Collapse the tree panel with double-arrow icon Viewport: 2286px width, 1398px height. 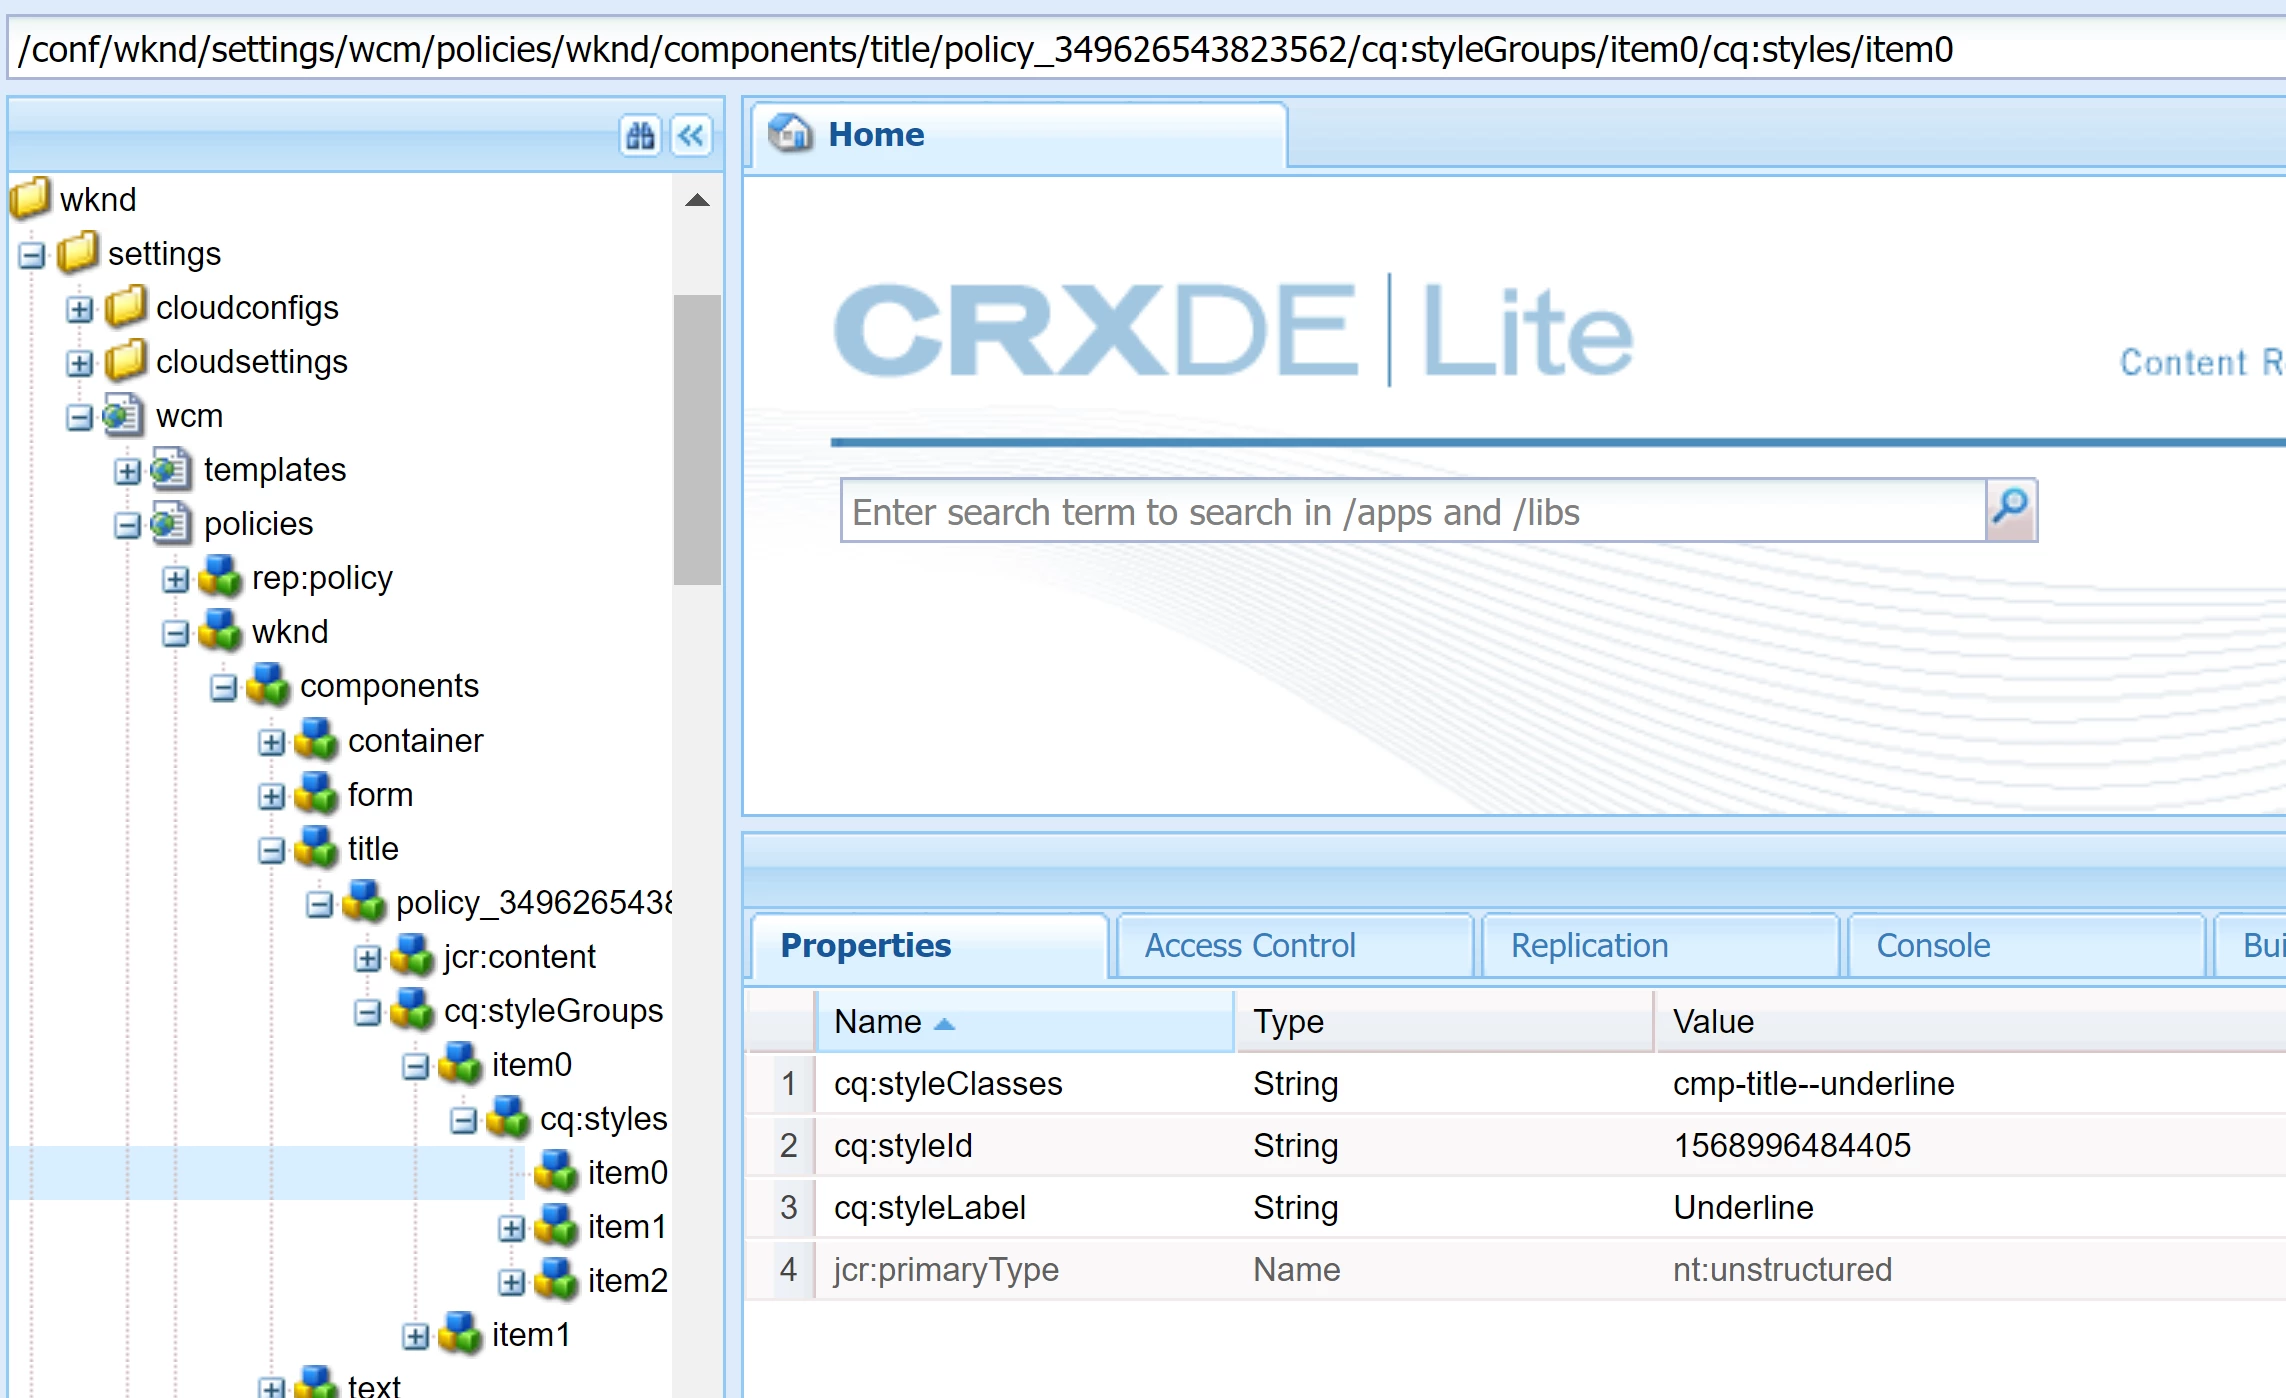pos(691,135)
